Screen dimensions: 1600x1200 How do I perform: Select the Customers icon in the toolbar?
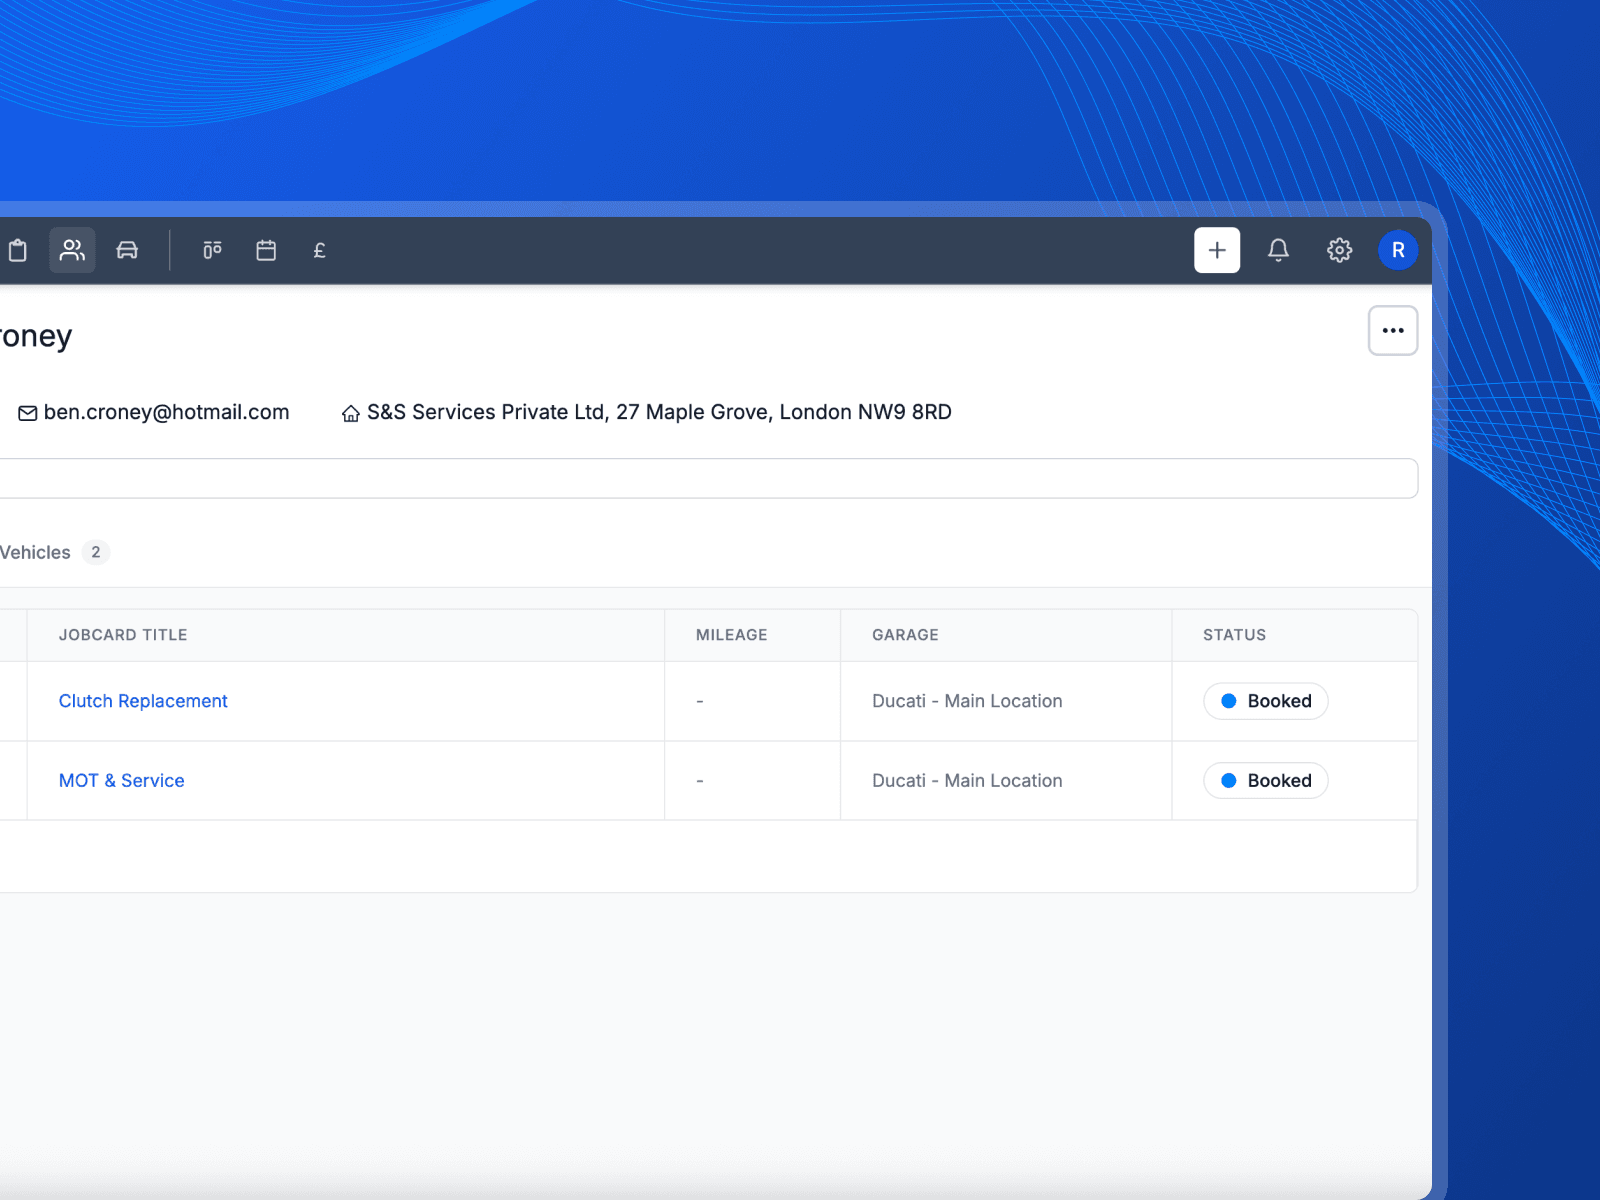pos(71,250)
